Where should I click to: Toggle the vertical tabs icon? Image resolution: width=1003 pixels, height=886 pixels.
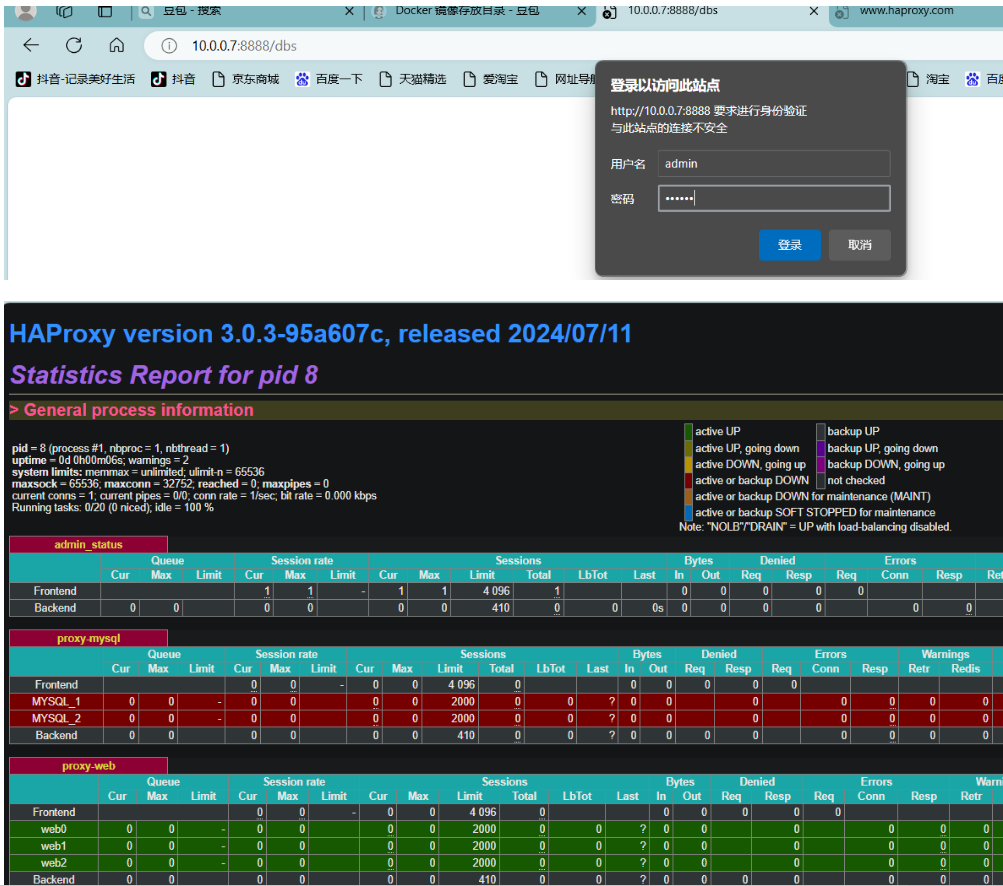[105, 12]
